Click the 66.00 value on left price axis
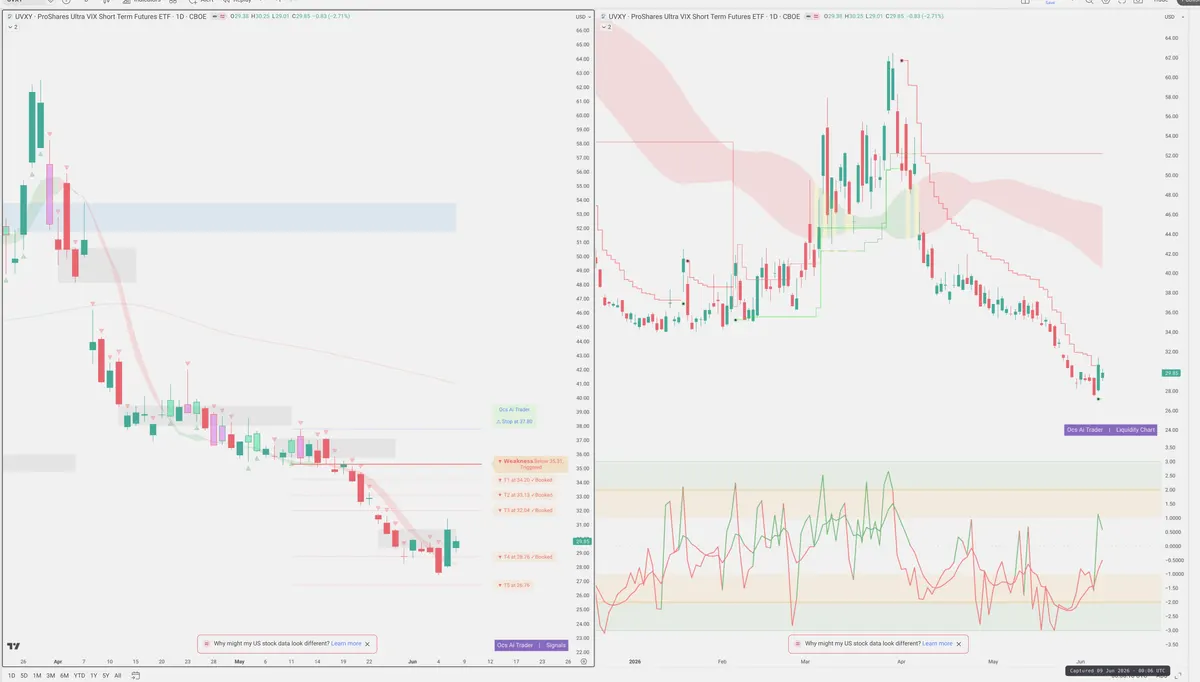 tap(583, 31)
